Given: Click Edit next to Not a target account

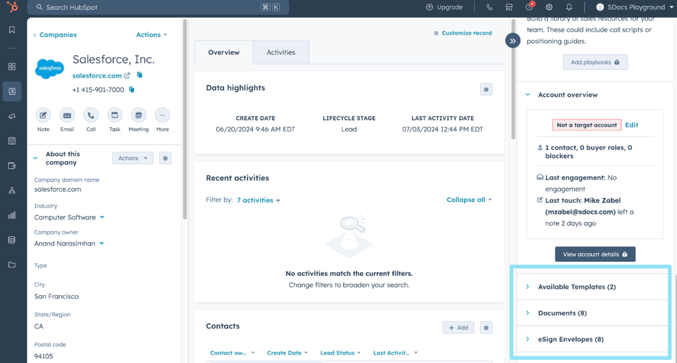Looking at the screenshot, I should (x=631, y=125).
